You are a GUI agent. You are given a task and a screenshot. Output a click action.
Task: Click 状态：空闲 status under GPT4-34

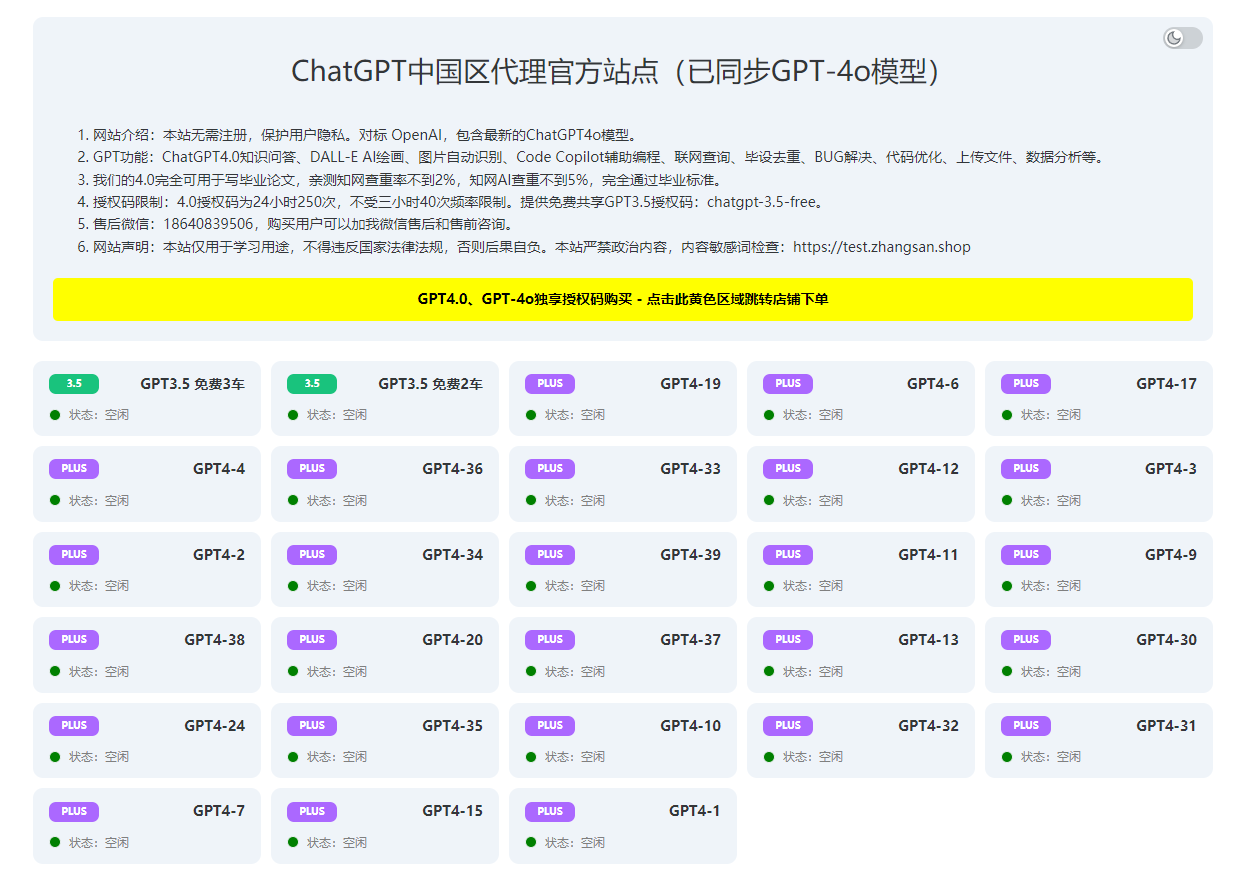pyautogui.click(x=337, y=585)
